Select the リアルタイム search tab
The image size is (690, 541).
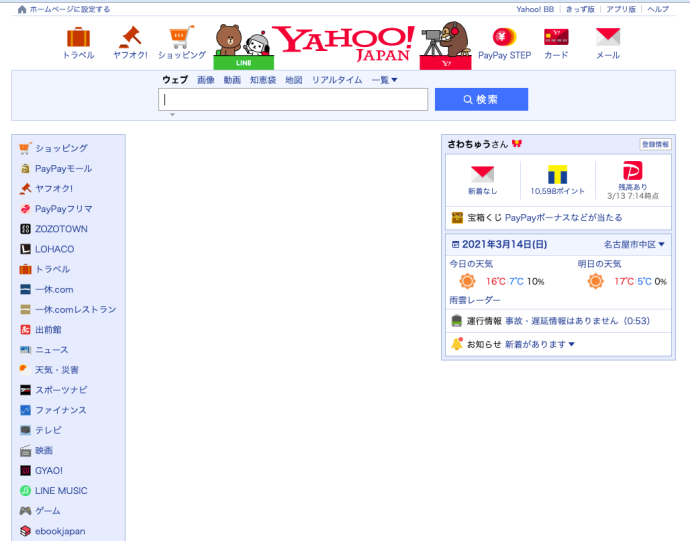coord(336,80)
